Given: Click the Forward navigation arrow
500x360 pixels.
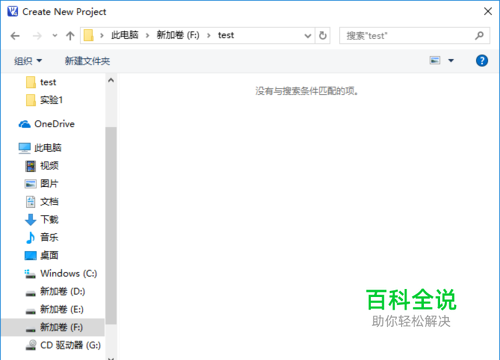Looking at the screenshot, I should click(37, 36).
